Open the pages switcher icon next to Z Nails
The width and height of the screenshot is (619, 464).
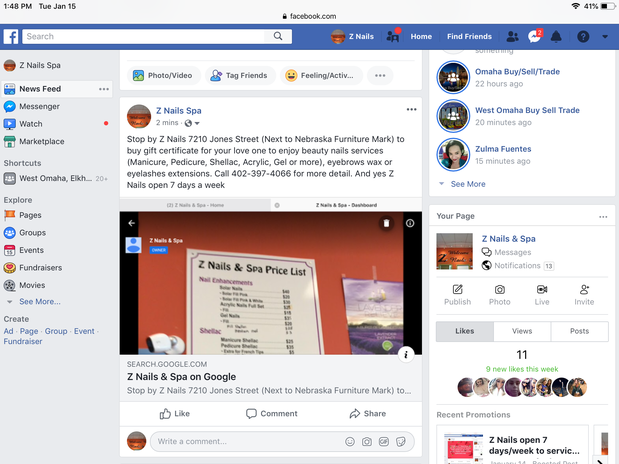click(393, 37)
